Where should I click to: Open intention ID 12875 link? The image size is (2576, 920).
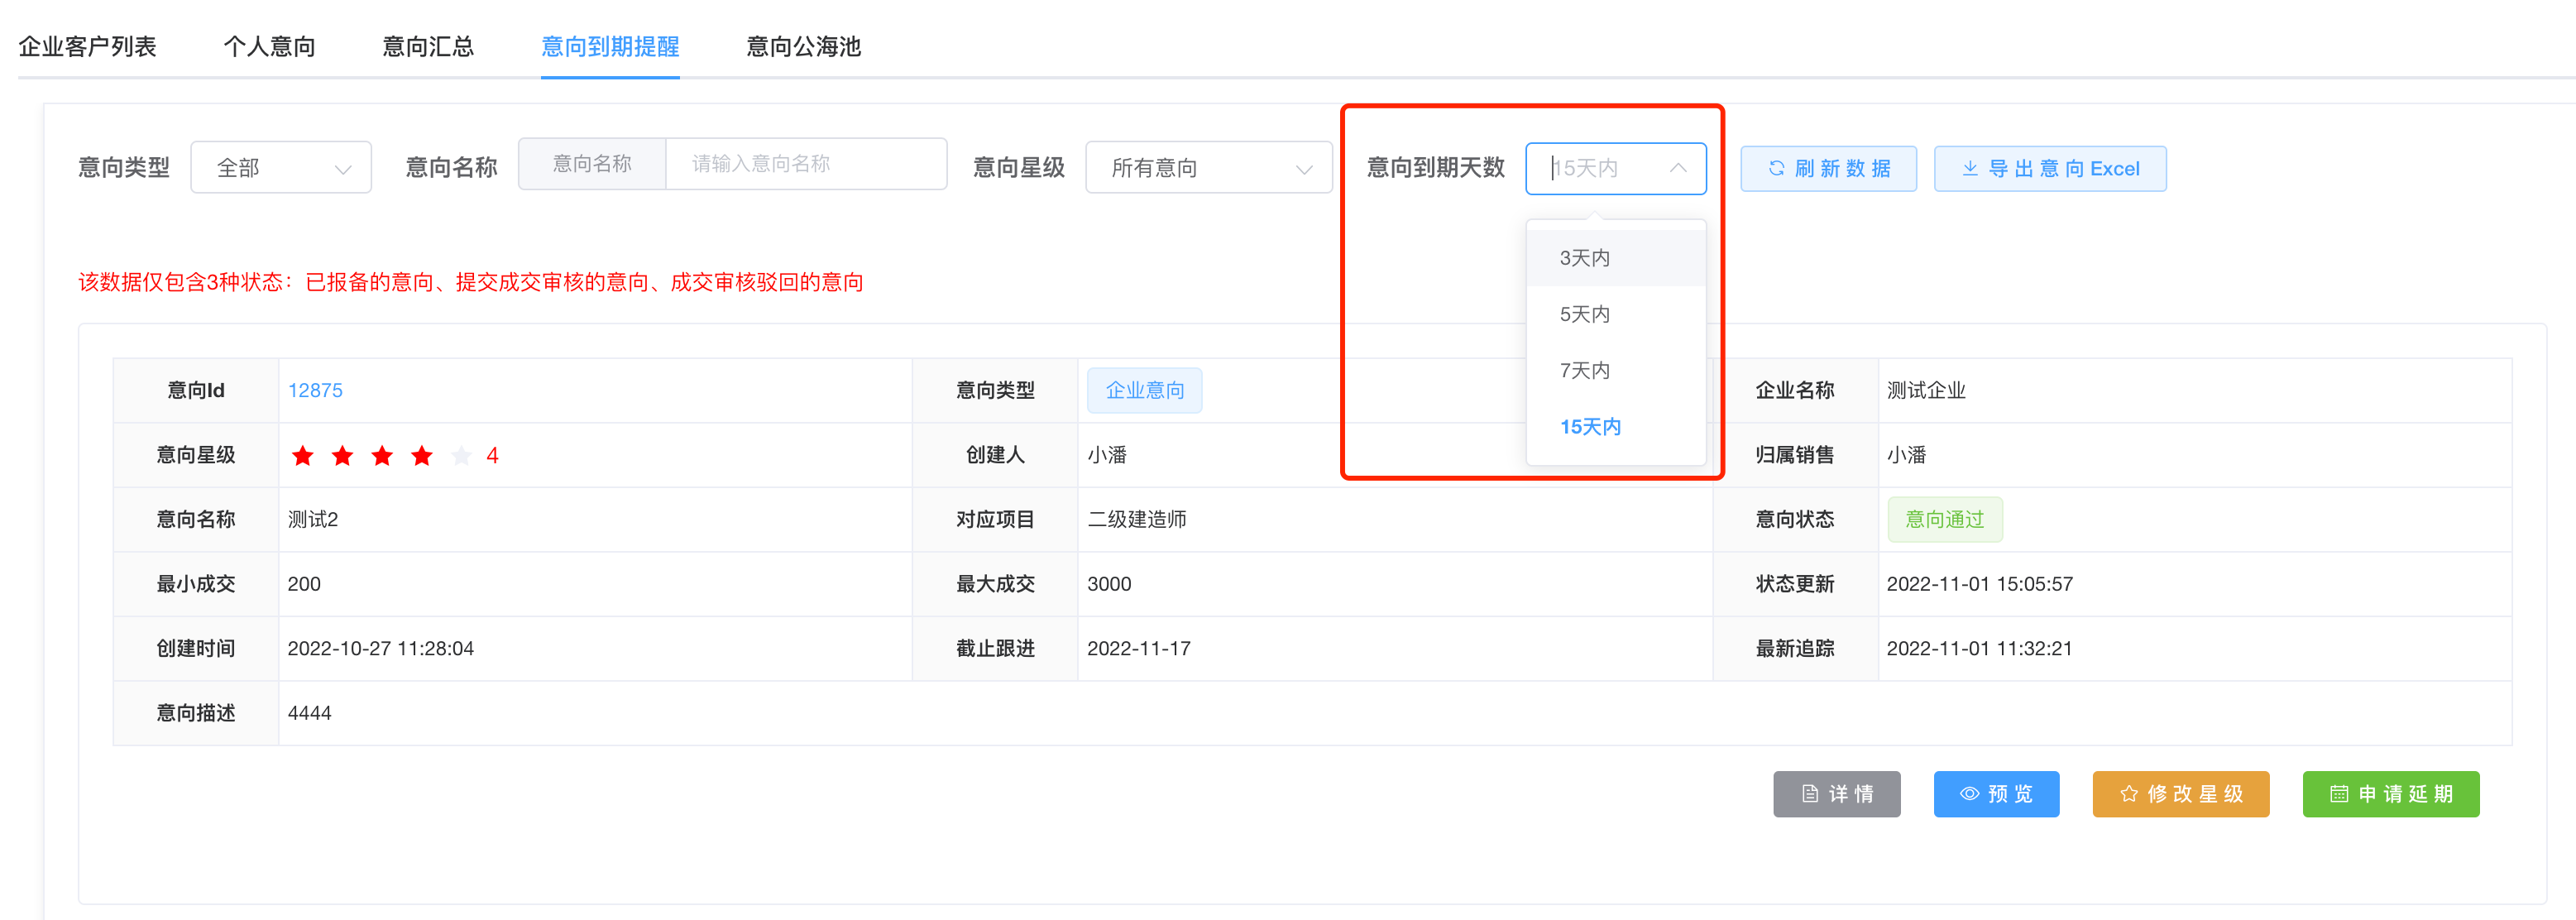315,391
